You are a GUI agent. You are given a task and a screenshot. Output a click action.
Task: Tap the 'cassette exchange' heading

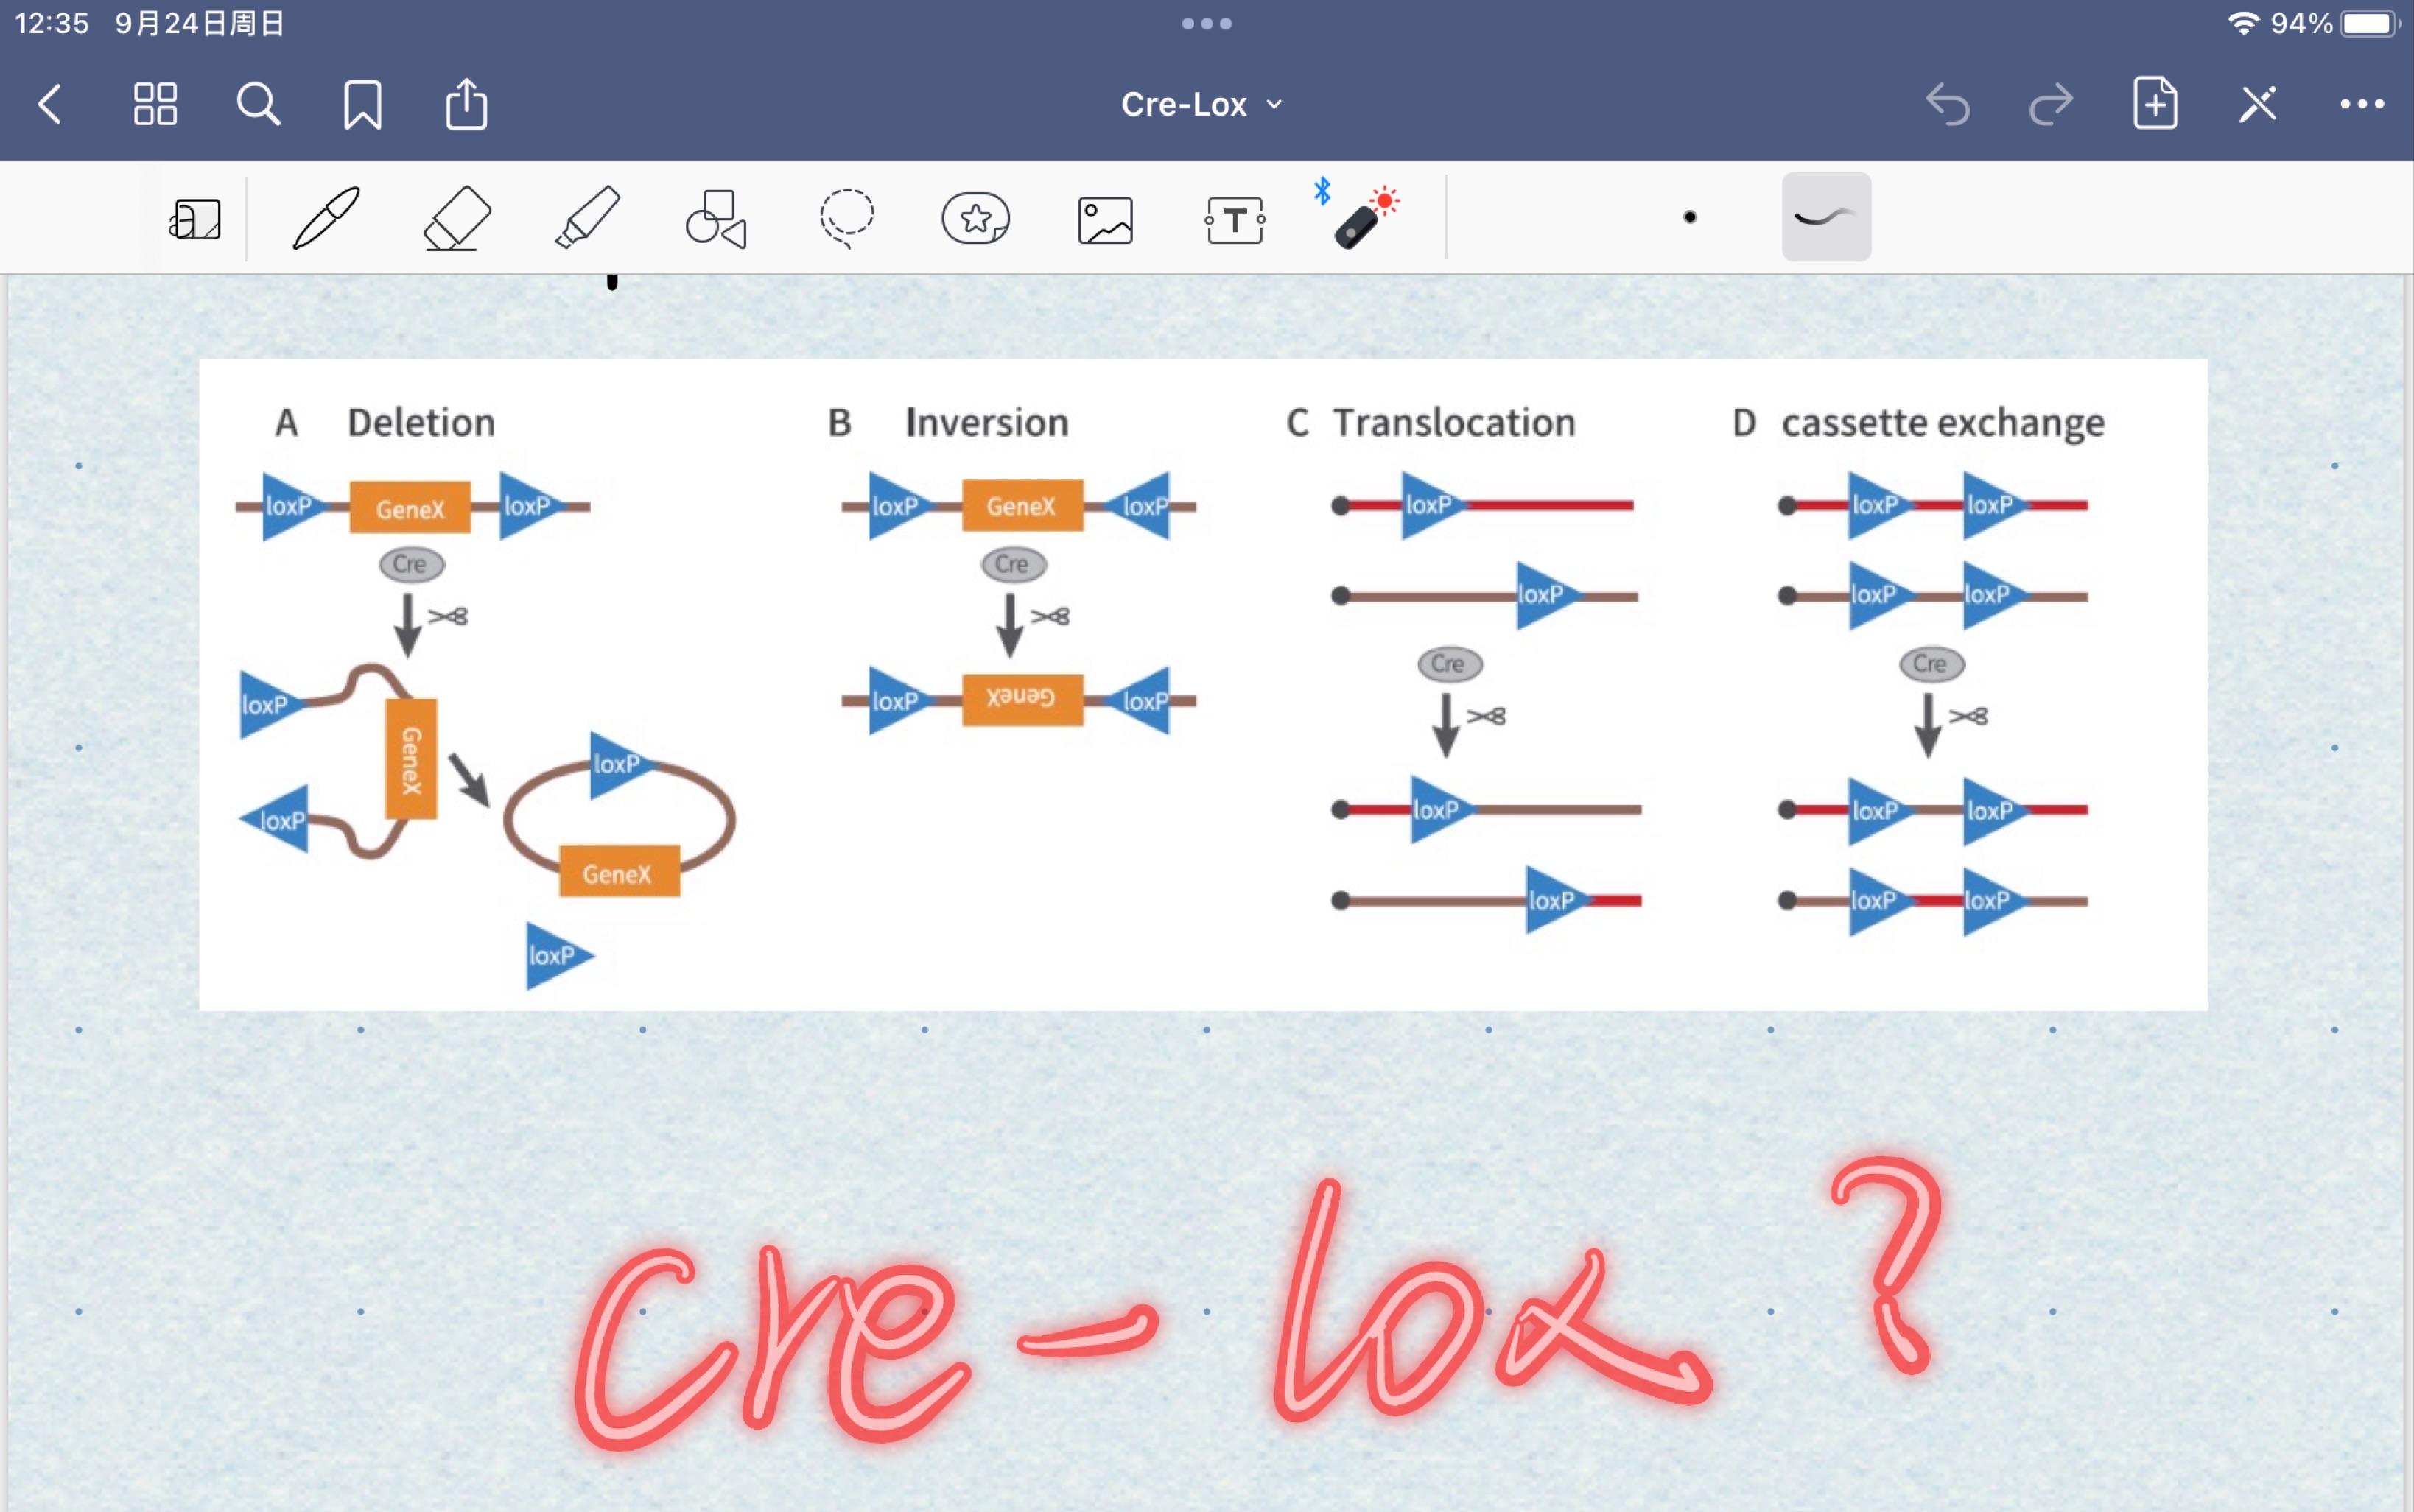point(1943,424)
